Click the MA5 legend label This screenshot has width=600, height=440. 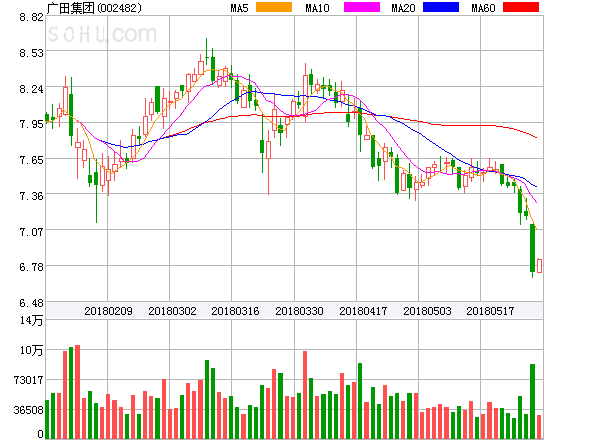click(239, 8)
